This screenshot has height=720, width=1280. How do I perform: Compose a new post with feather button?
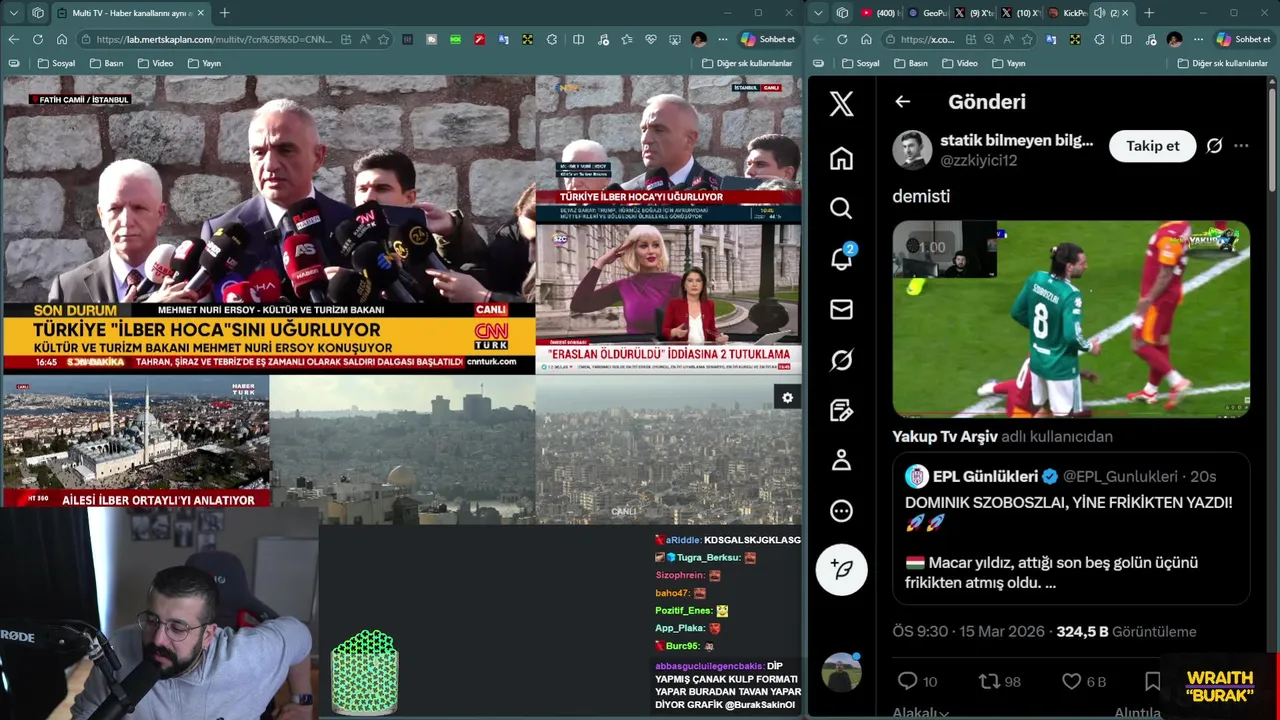tap(841, 569)
